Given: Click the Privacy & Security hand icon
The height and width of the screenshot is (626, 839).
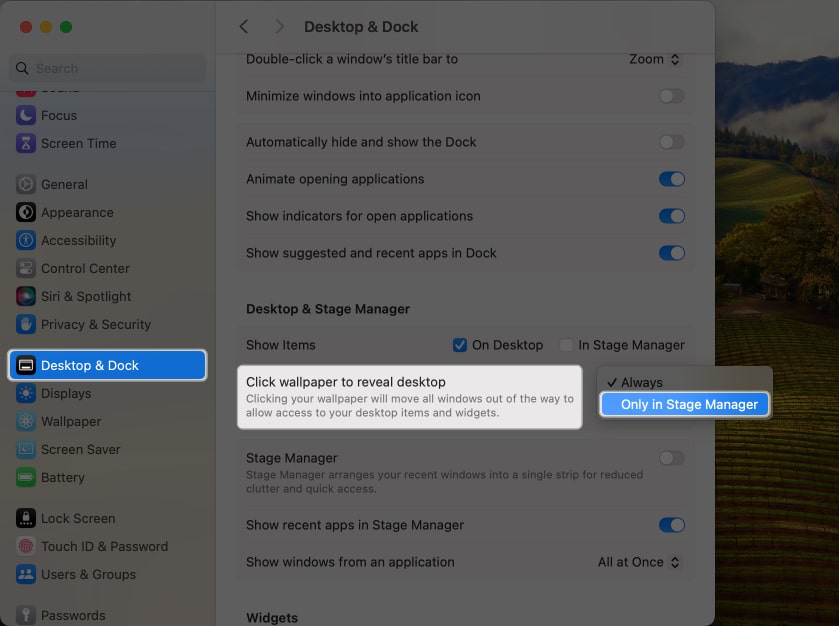Looking at the screenshot, I should (26, 324).
